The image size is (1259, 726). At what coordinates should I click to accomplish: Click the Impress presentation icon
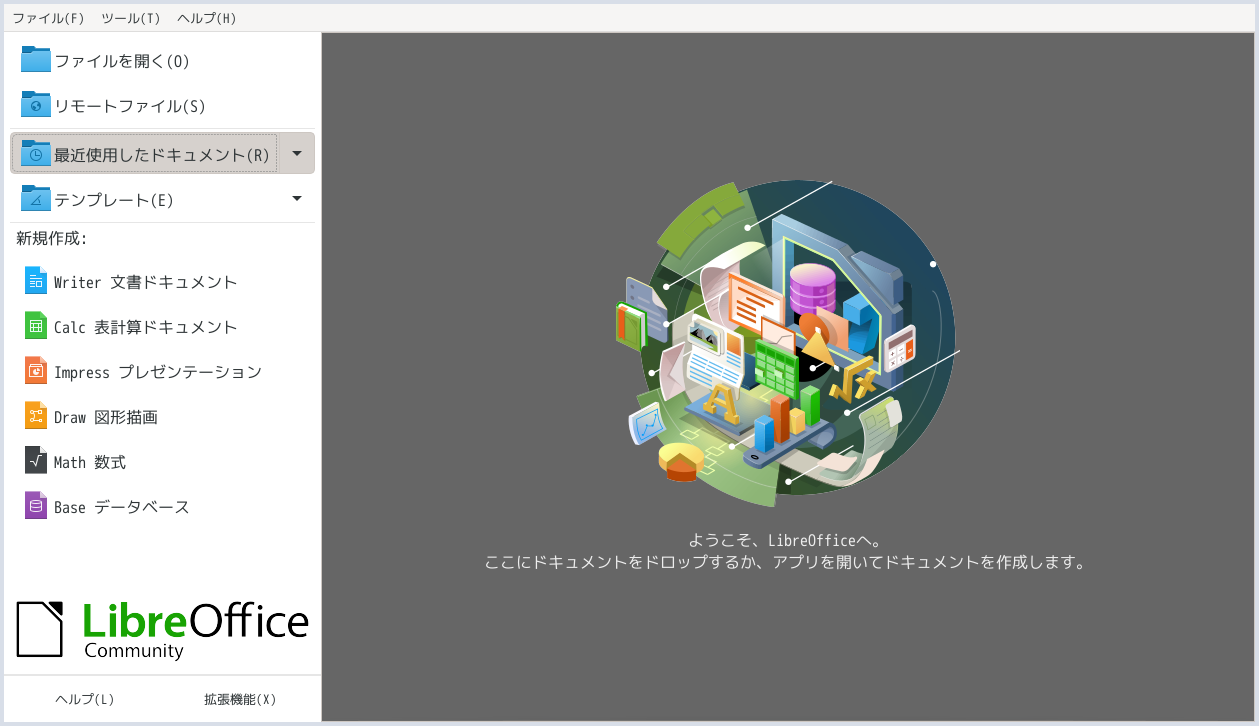tap(36, 372)
